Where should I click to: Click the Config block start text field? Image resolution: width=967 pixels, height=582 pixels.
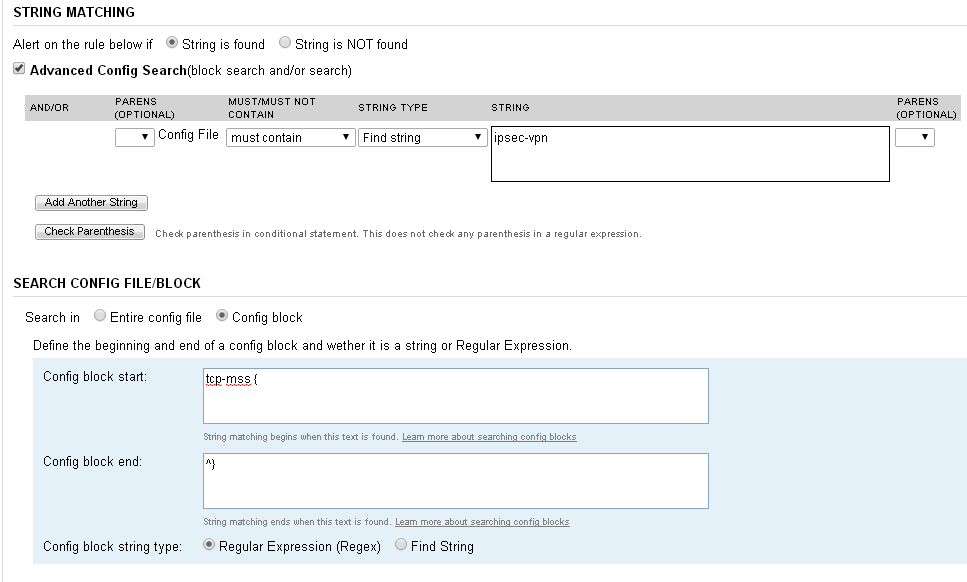pyautogui.click(x=455, y=396)
